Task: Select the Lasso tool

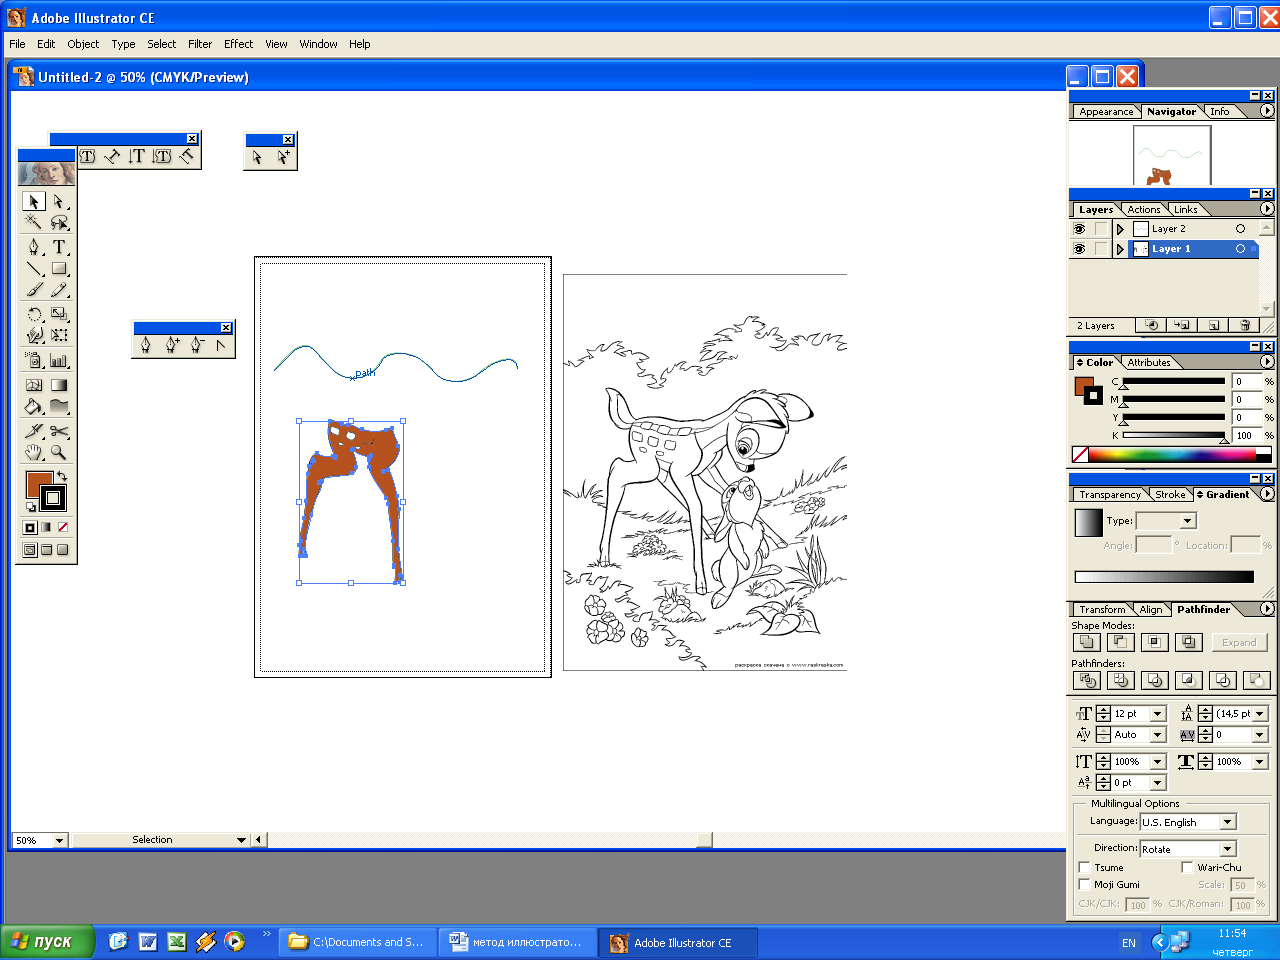Action: 59,223
